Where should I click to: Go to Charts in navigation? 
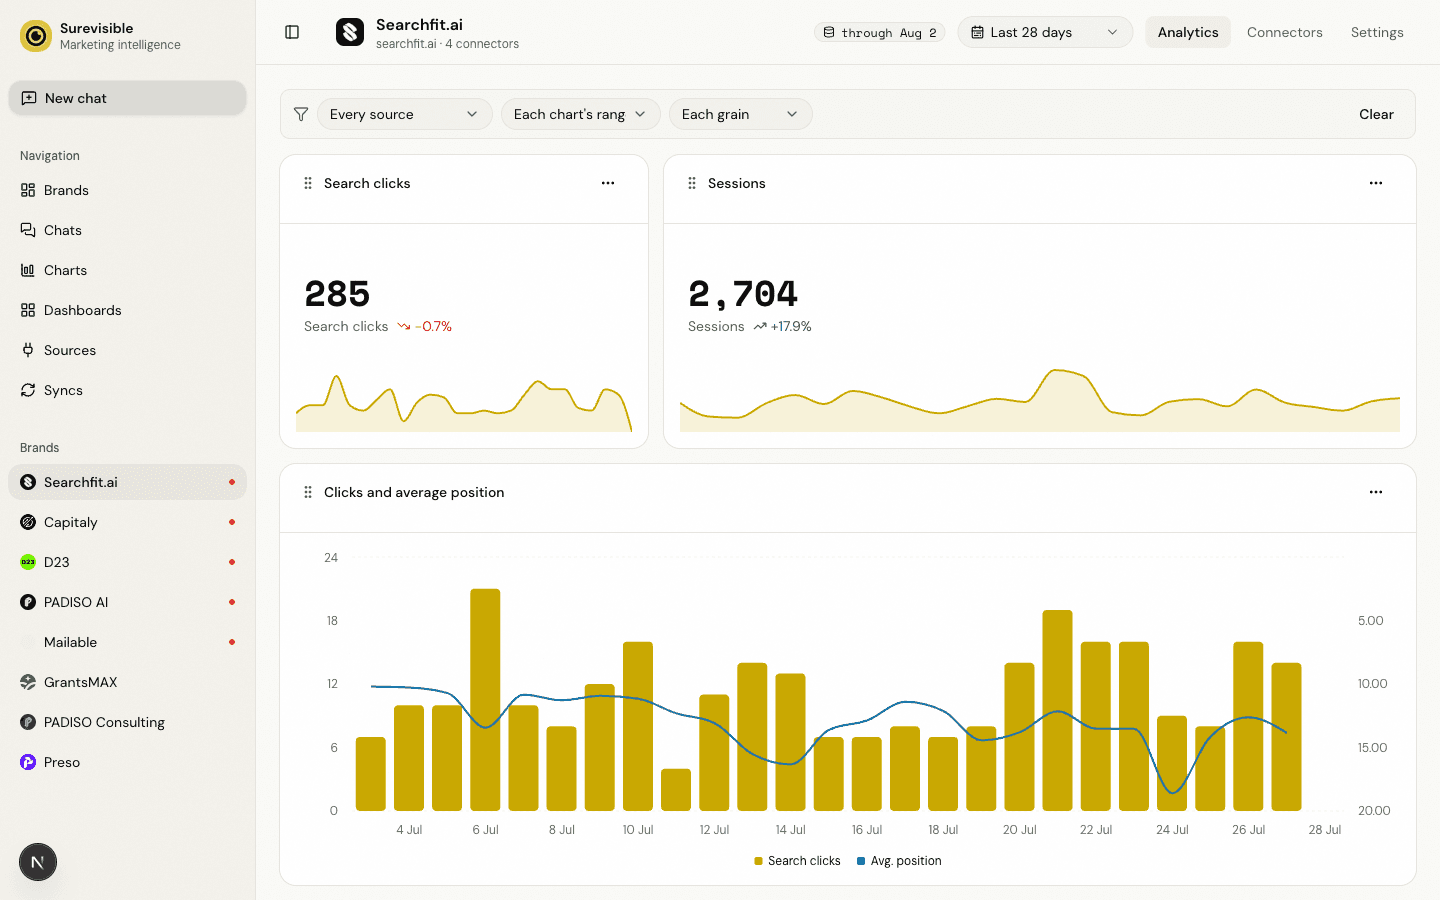coord(127,270)
